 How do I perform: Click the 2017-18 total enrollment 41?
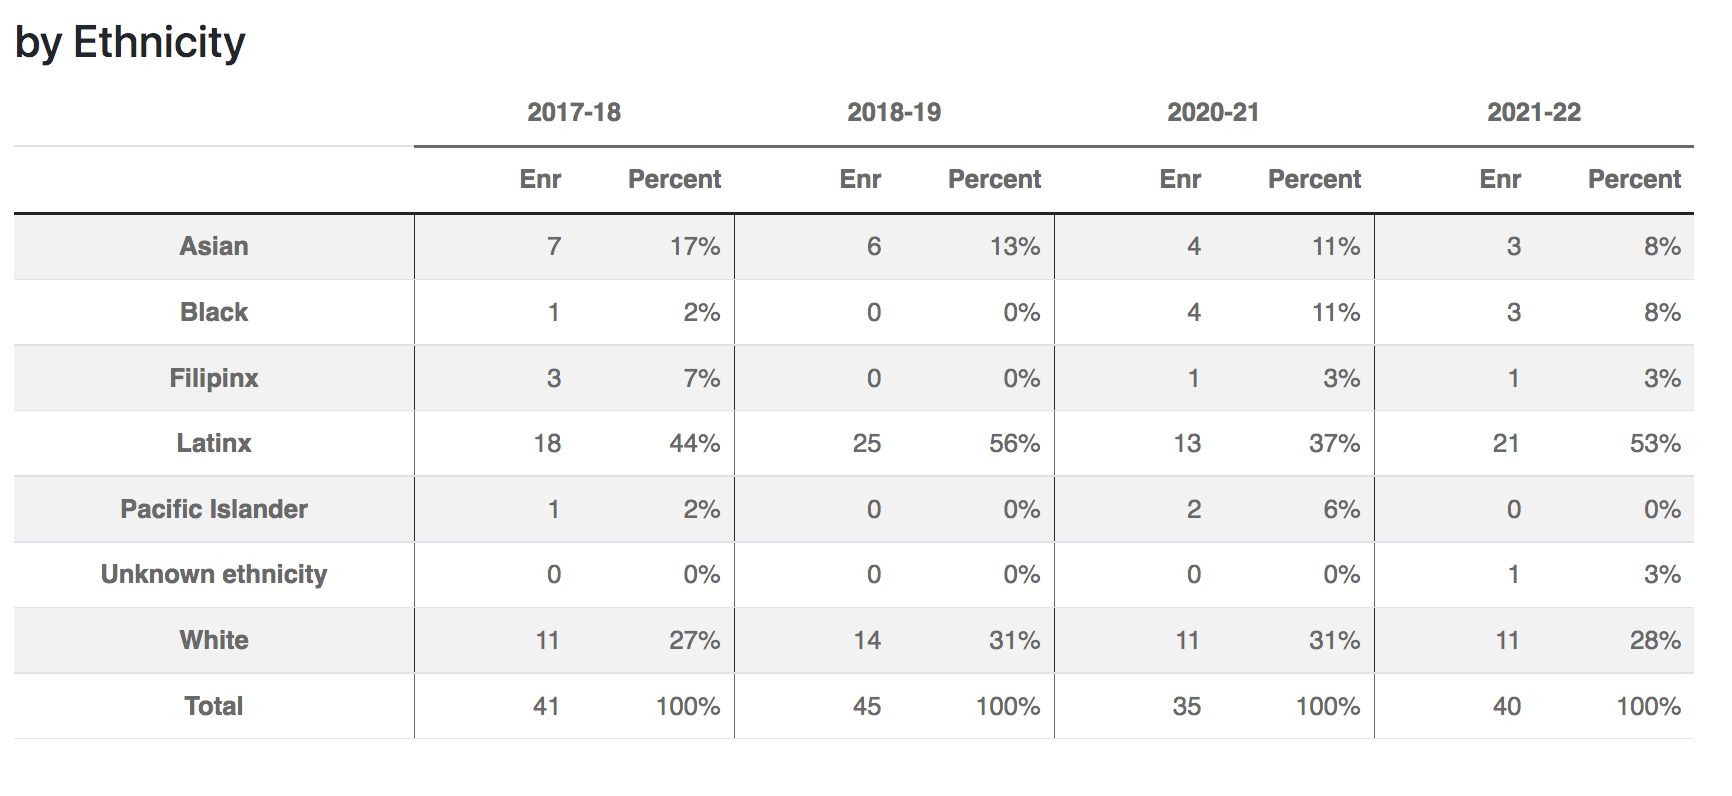(546, 706)
